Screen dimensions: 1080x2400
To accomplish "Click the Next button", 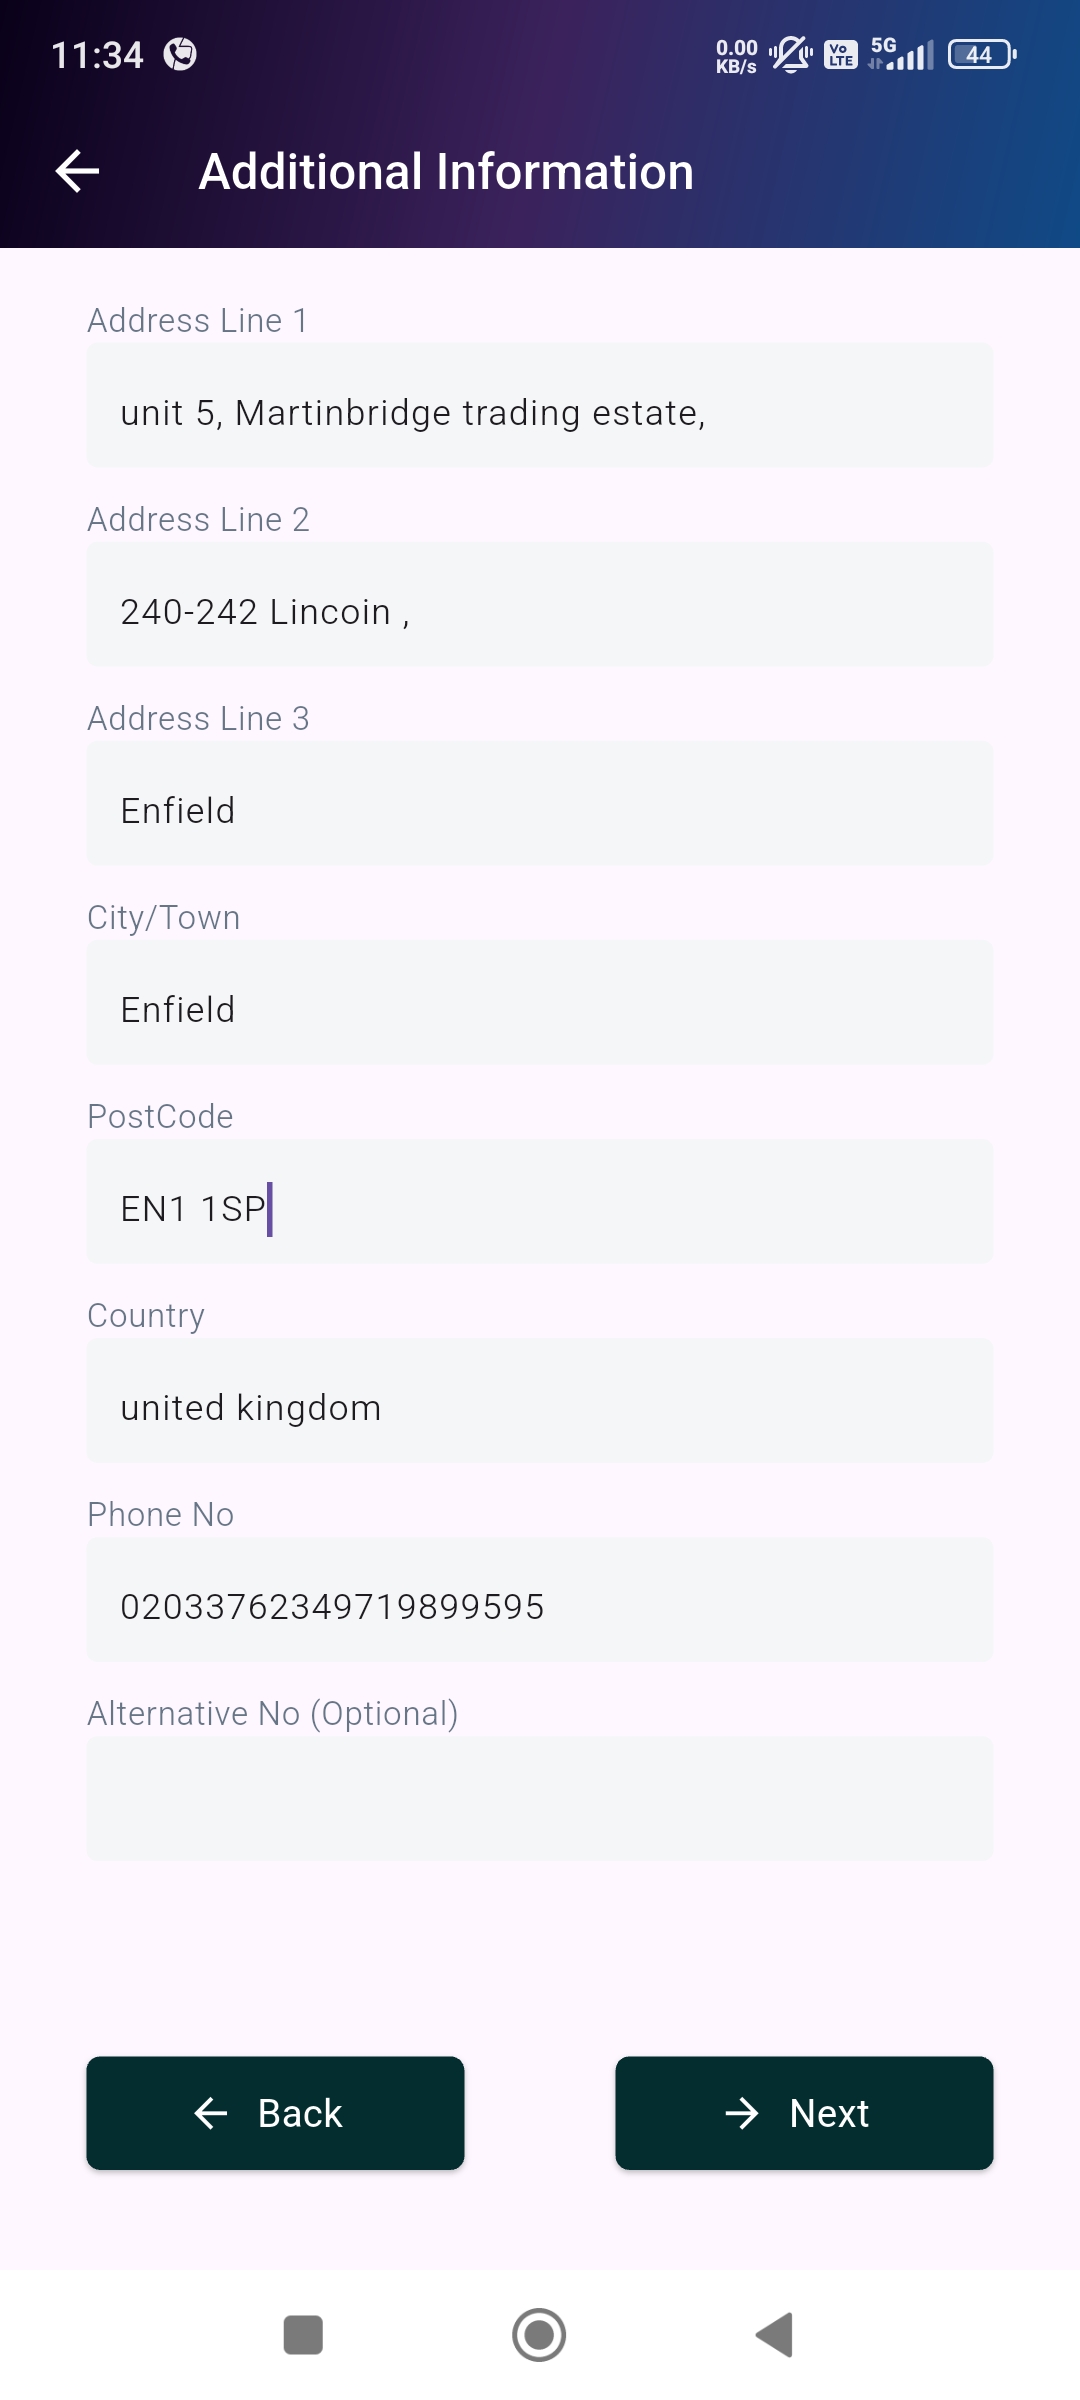I will 804,2113.
